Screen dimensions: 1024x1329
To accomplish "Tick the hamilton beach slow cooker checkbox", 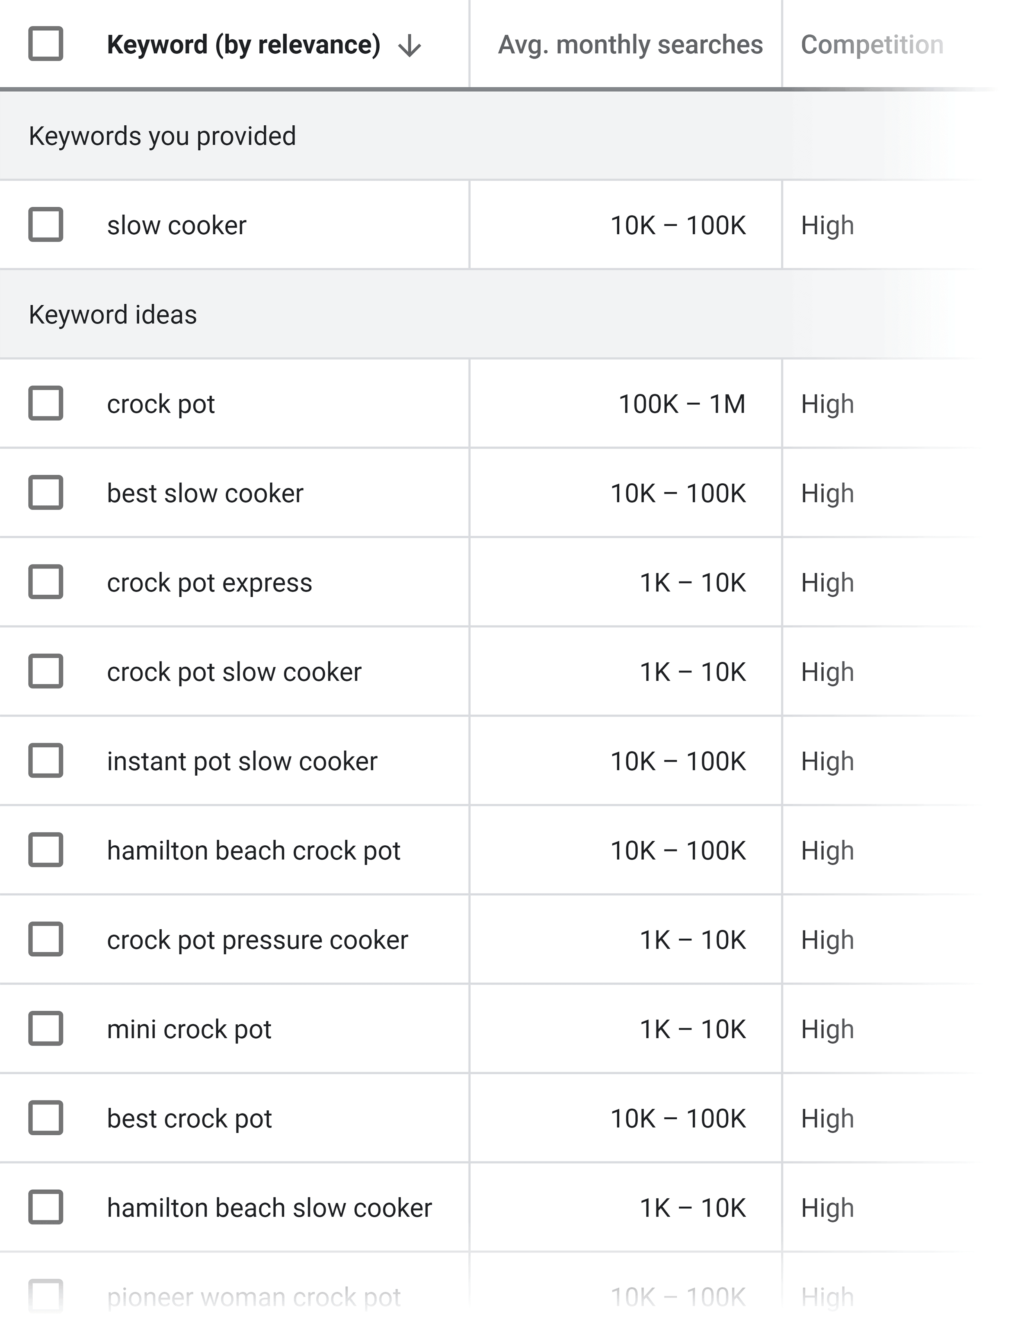I will point(46,1207).
